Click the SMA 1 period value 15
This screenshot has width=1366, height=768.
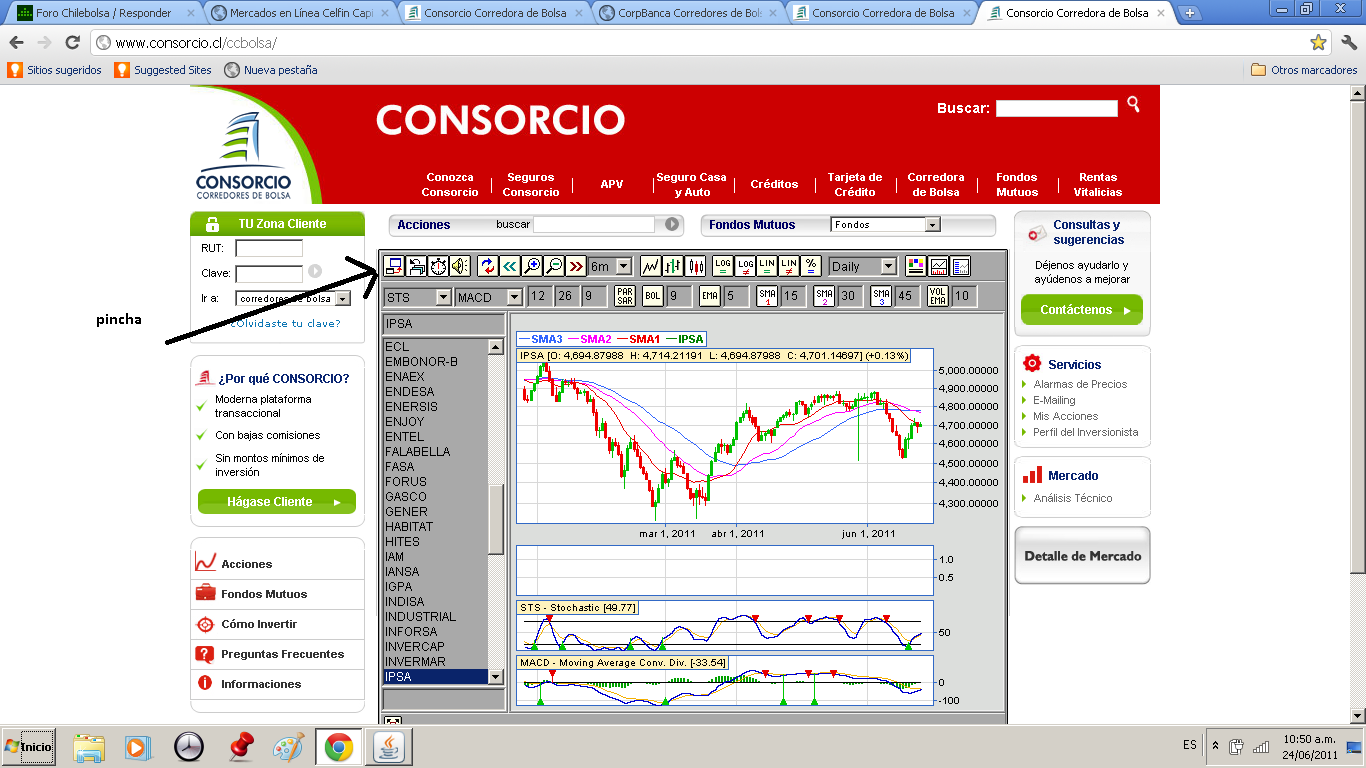(x=791, y=296)
